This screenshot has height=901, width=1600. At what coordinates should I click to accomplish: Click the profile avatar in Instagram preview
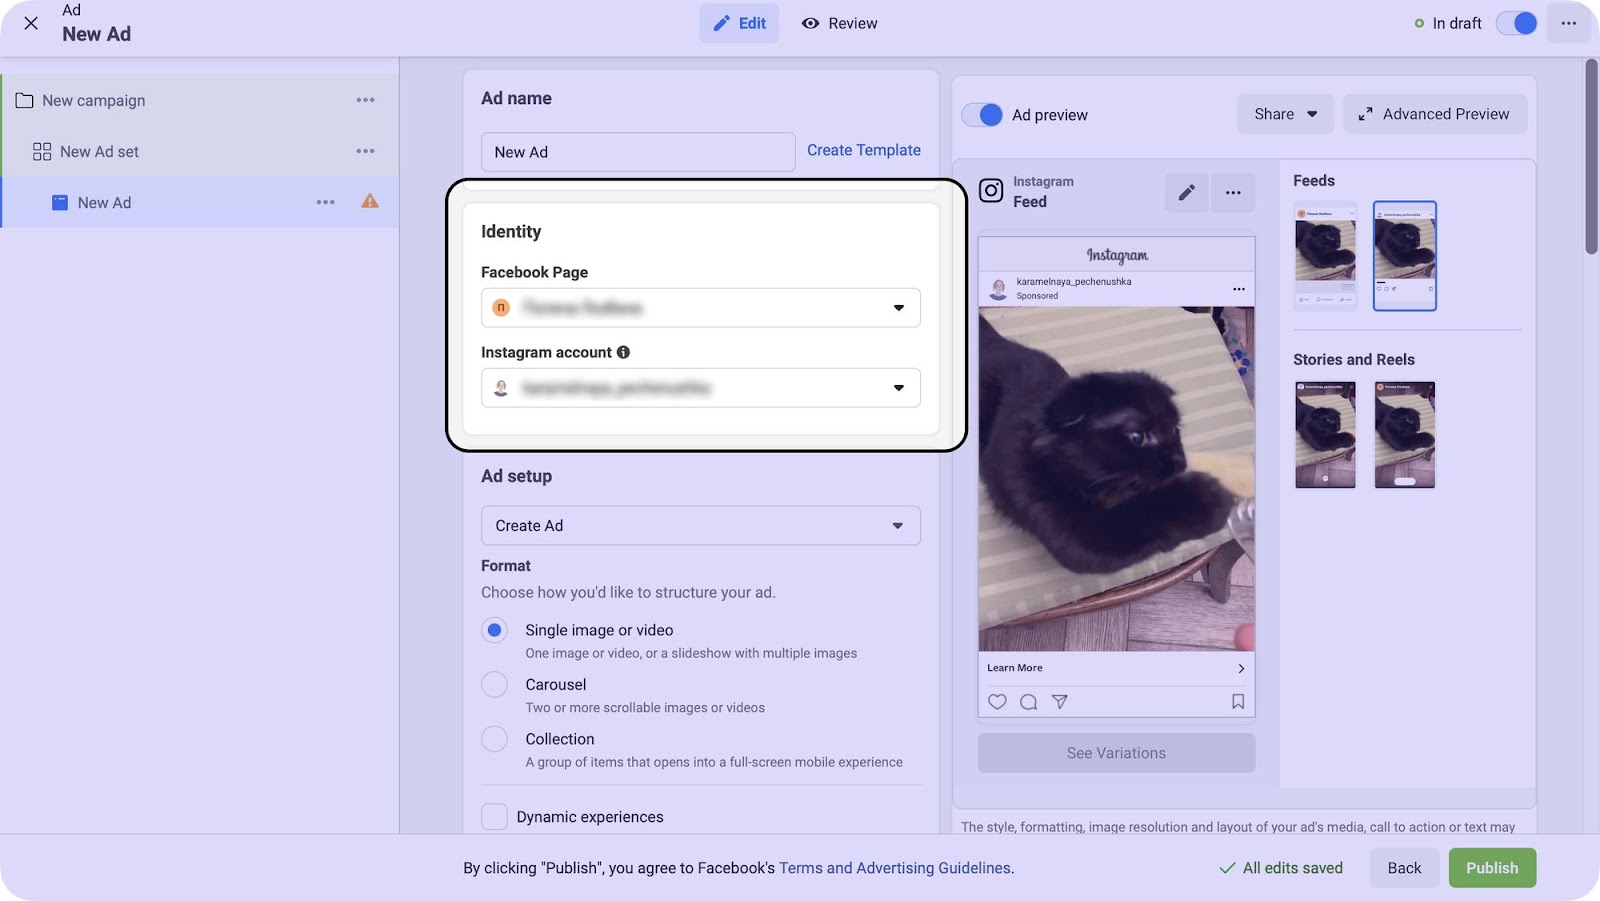998,289
